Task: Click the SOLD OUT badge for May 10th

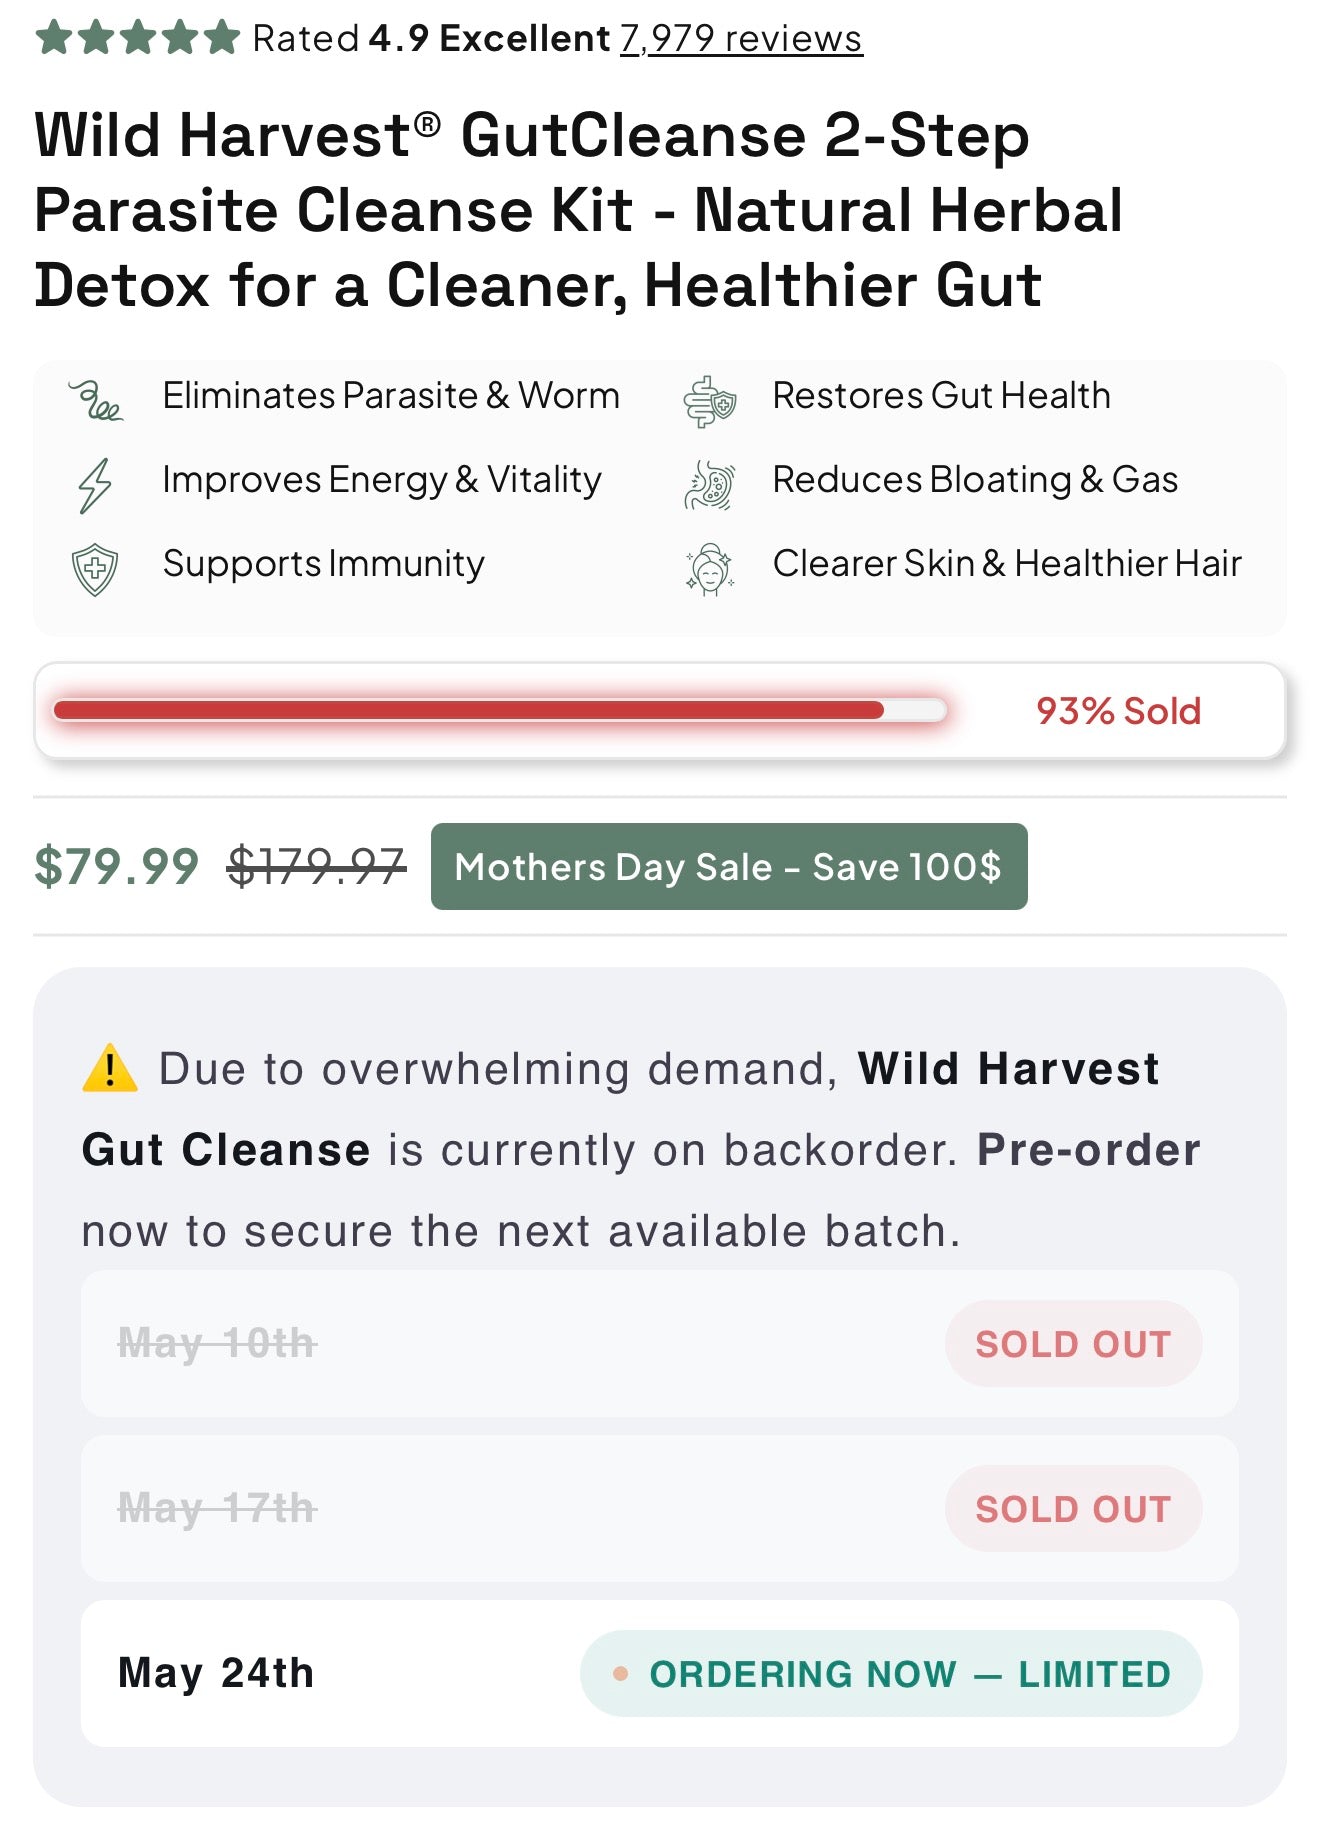Action: pyautogui.click(x=1073, y=1343)
